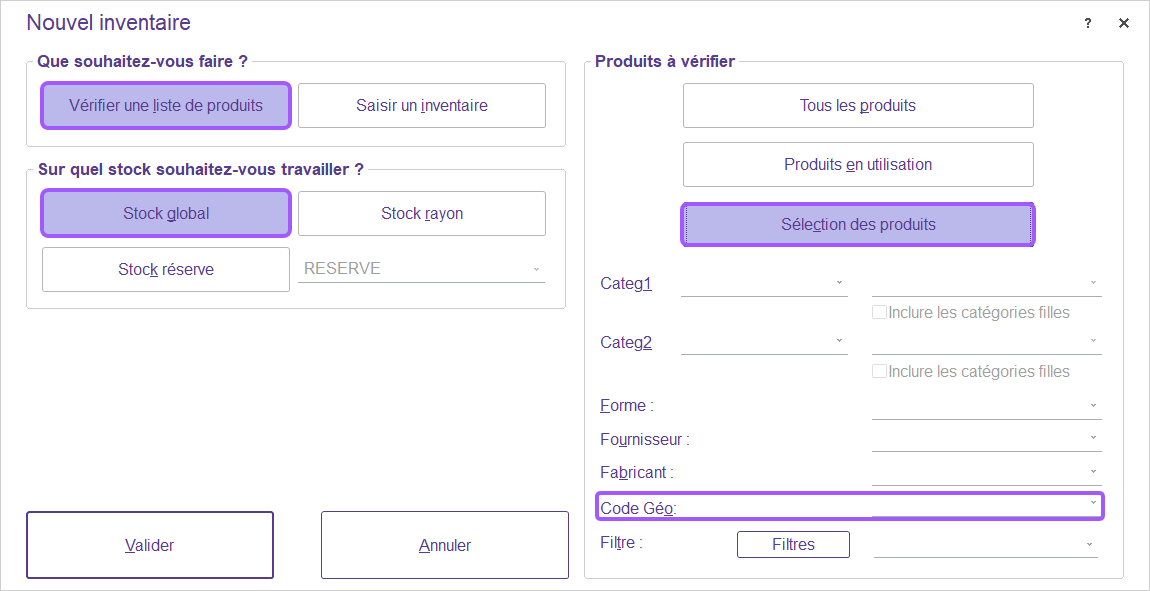Image resolution: width=1150 pixels, height=591 pixels.
Task: Select Vérifier une liste de produits
Action: pos(166,106)
